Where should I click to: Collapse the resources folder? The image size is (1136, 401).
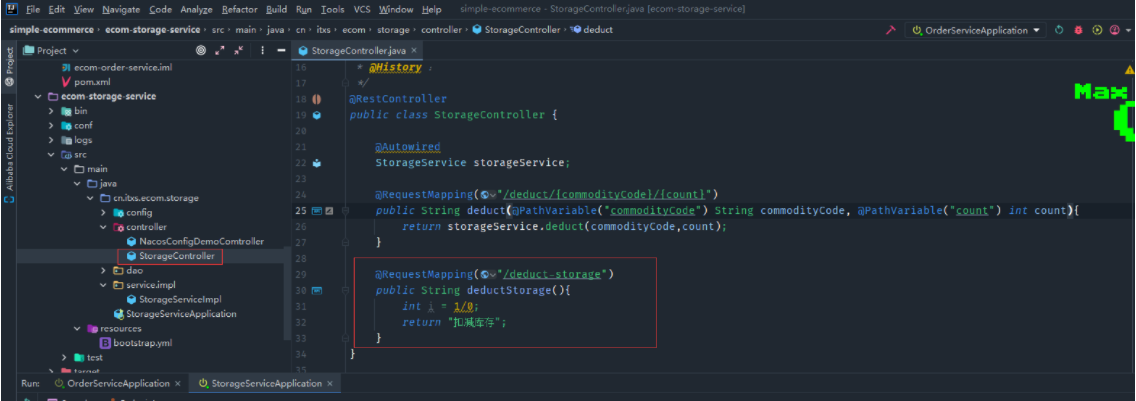coord(77,328)
